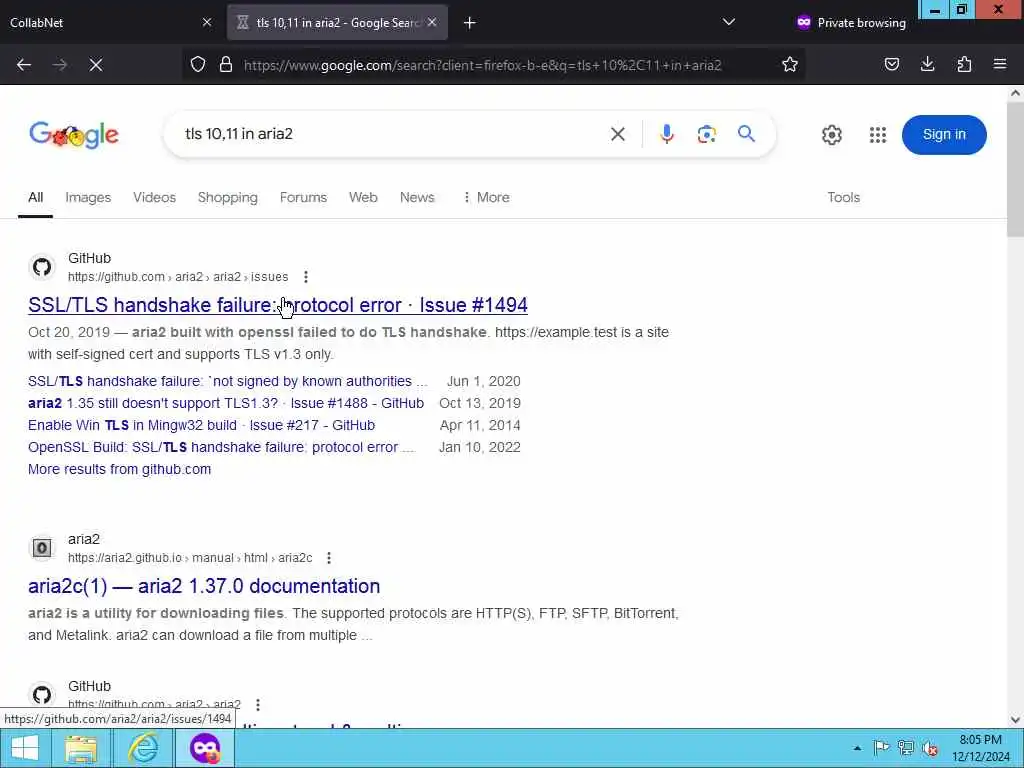Open aria2c(1) aria2 1.37.0 documentation result
Image resolution: width=1024 pixels, height=768 pixels.
click(x=204, y=586)
